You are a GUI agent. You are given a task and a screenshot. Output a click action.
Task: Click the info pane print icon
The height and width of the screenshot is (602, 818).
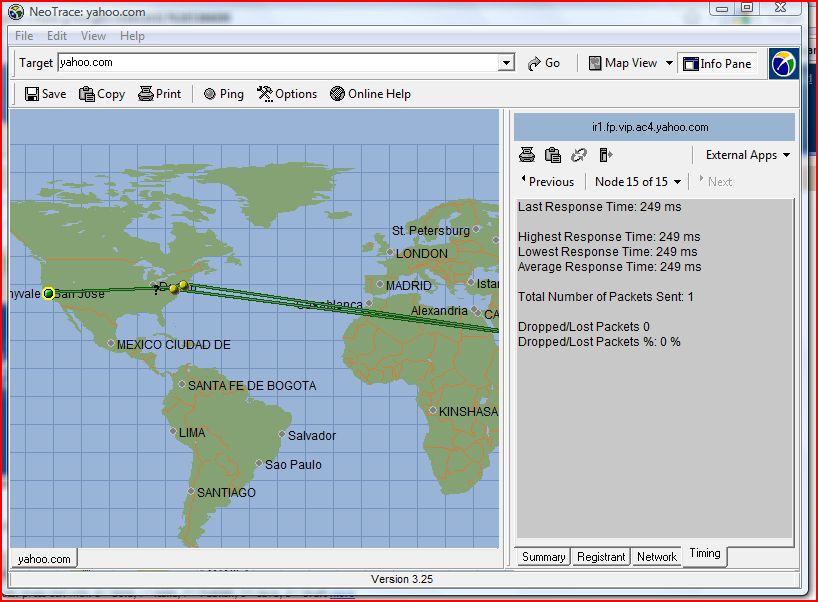click(x=527, y=155)
